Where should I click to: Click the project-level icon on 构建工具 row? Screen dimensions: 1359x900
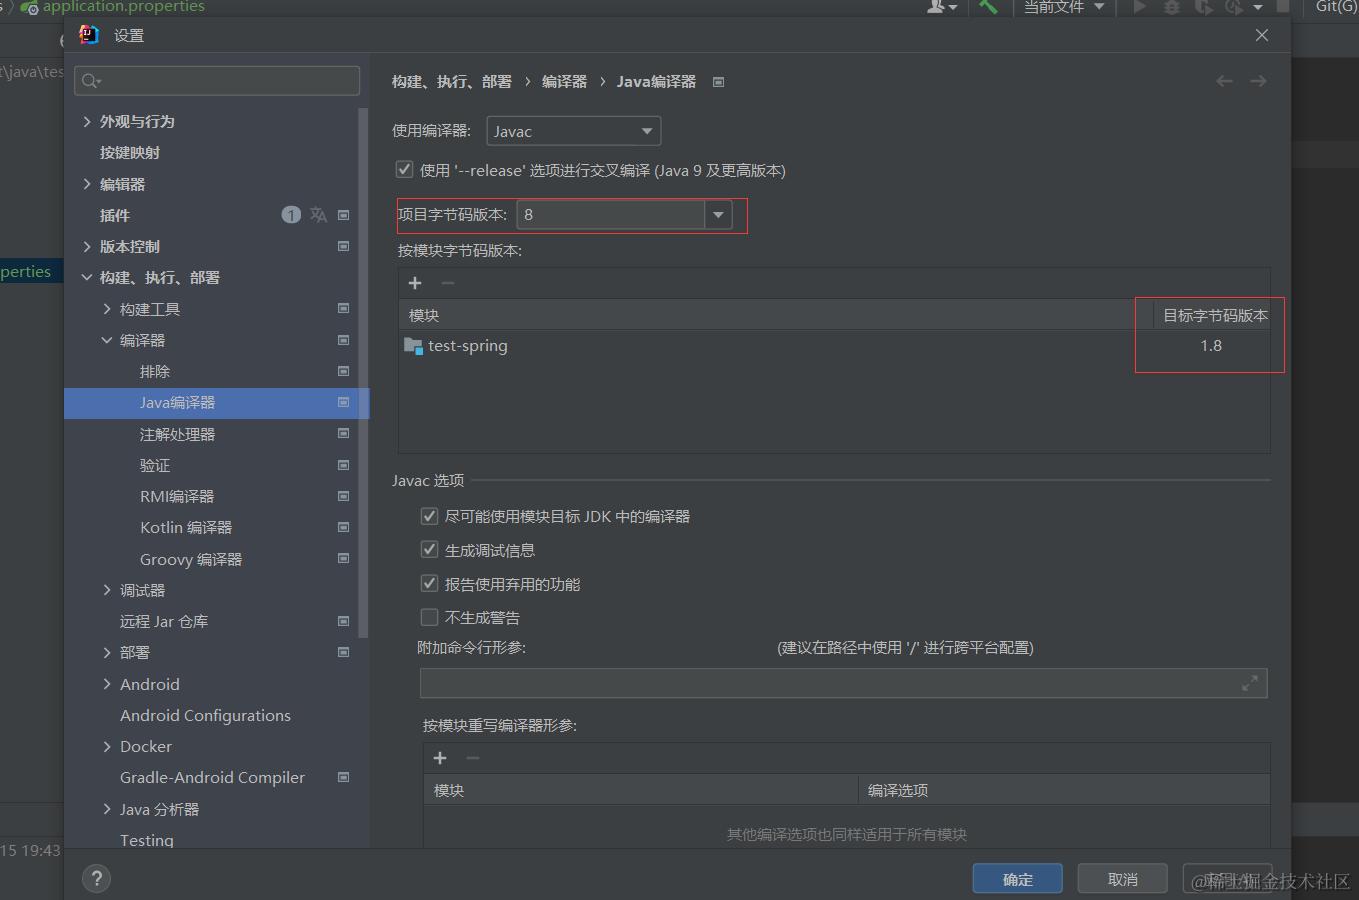(343, 309)
